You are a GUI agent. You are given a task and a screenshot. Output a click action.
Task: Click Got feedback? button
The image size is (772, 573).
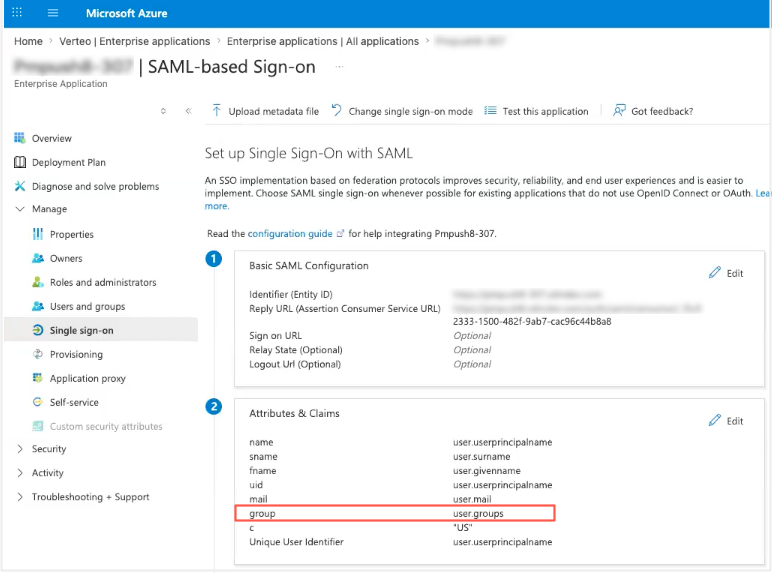tap(662, 111)
